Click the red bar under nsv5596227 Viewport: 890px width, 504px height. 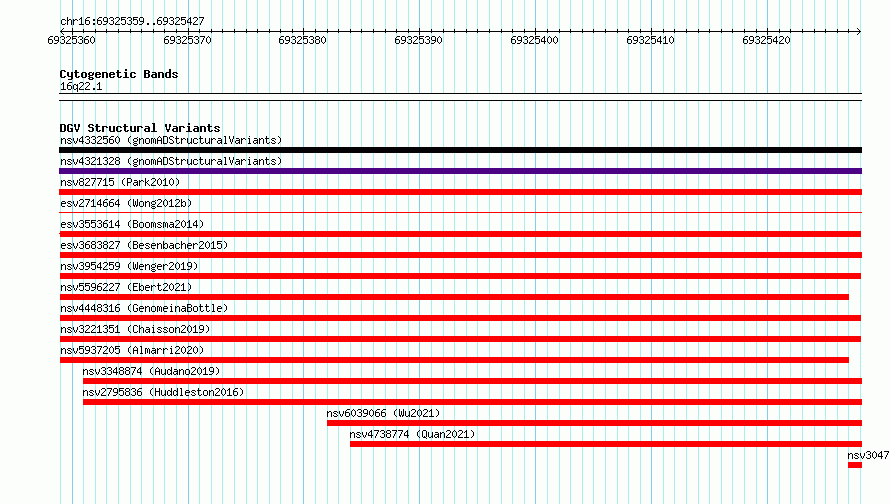click(454, 297)
